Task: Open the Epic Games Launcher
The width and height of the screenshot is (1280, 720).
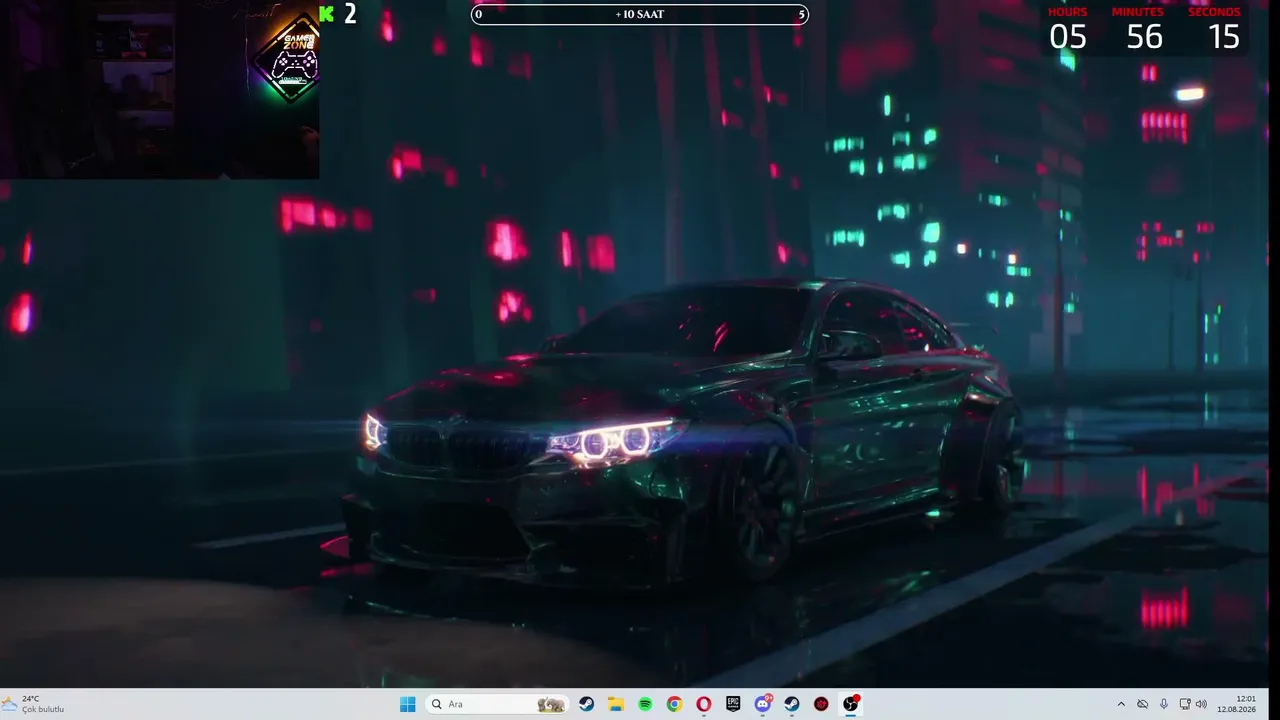Action: 733,704
